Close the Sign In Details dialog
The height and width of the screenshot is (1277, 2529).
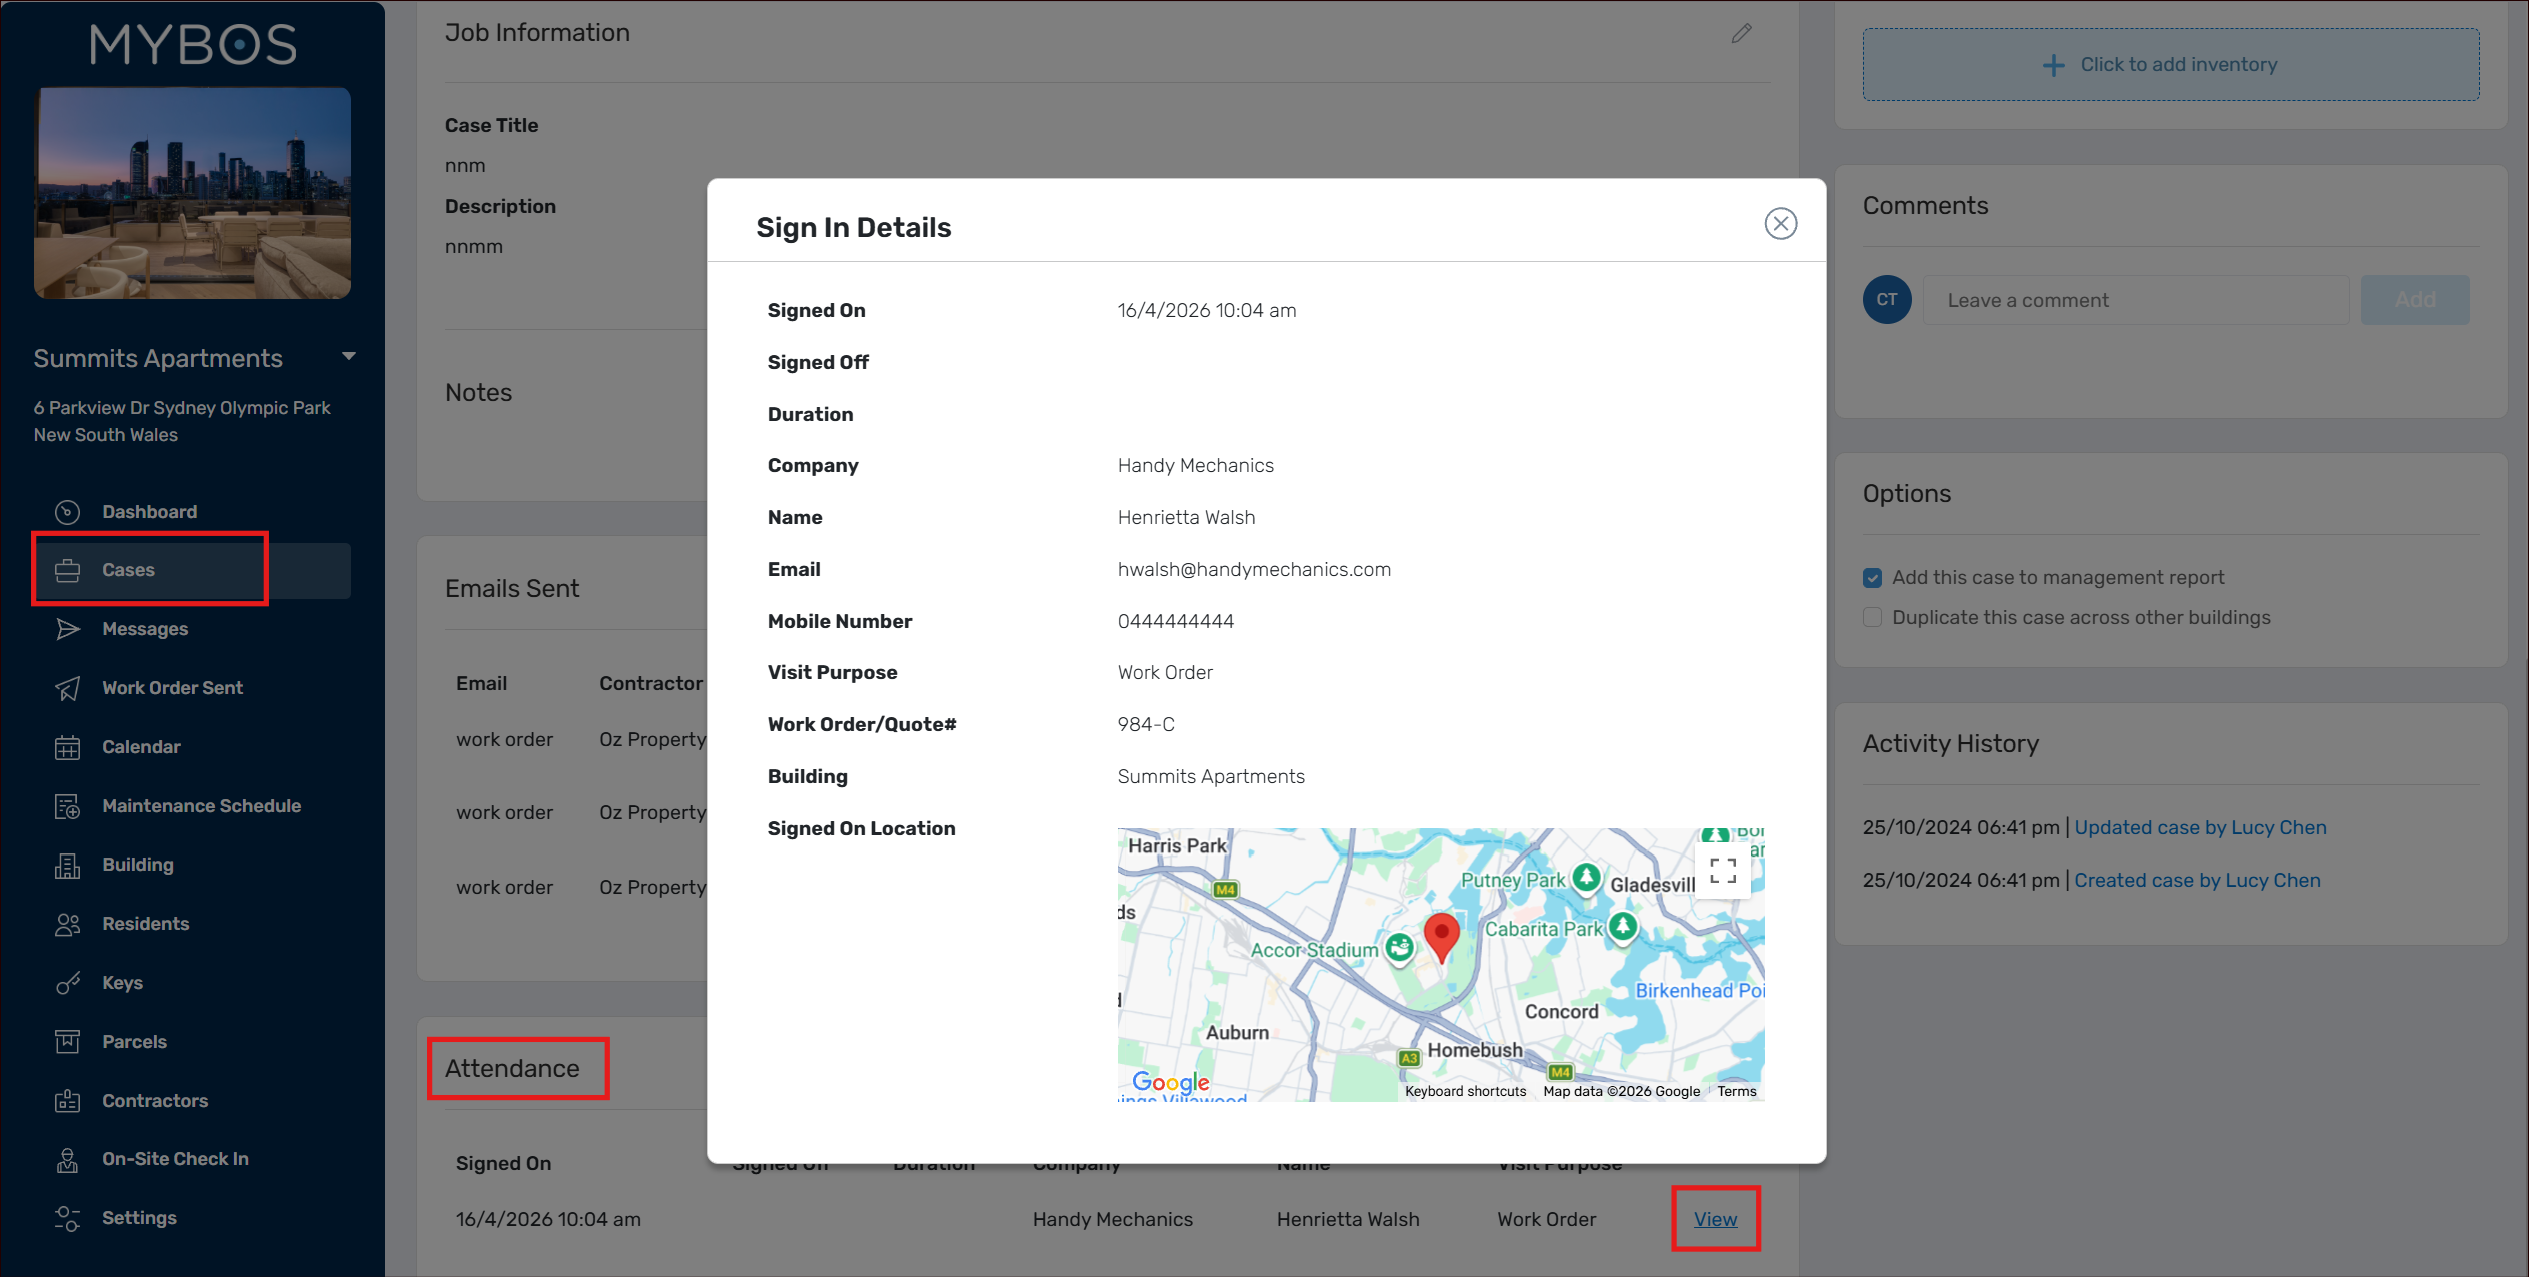point(1780,223)
